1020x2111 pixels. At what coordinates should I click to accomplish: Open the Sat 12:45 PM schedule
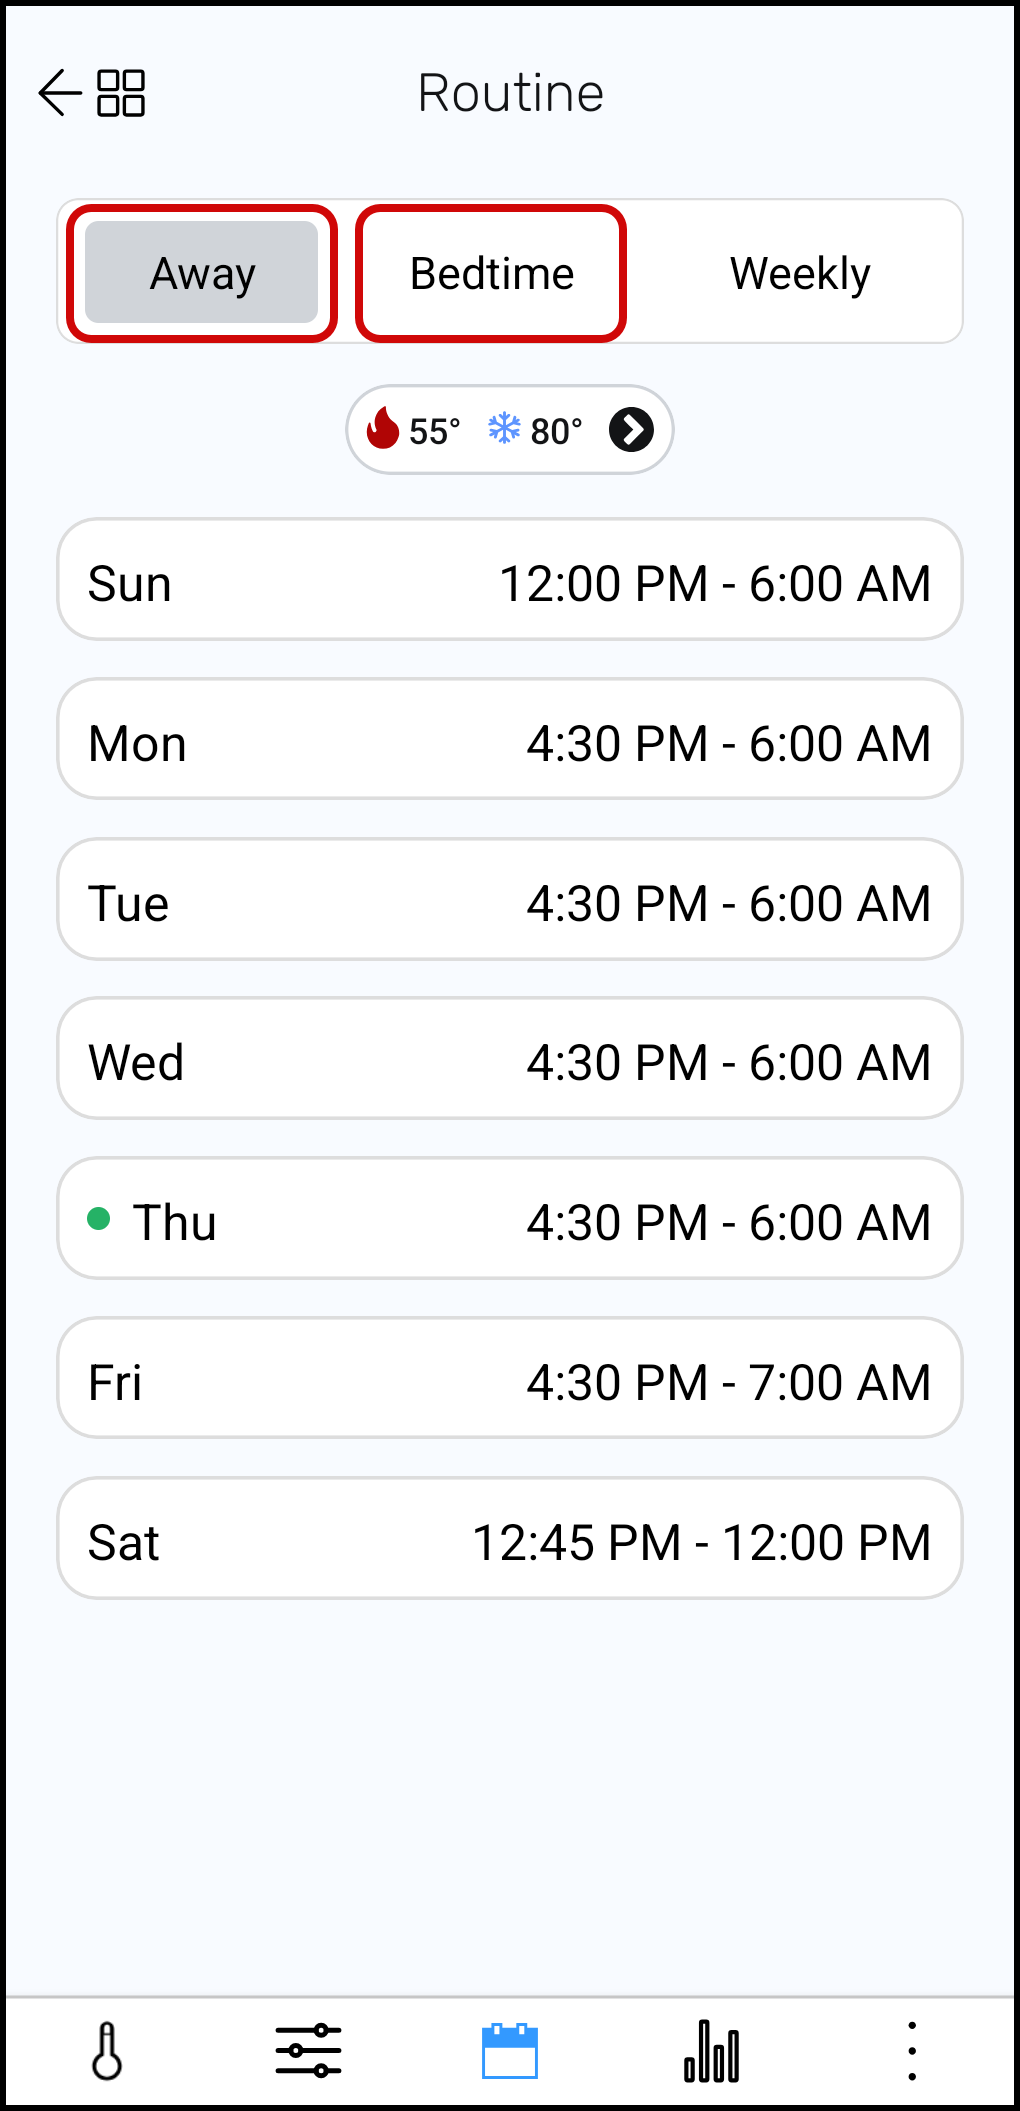pyautogui.click(x=510, y=1539)
